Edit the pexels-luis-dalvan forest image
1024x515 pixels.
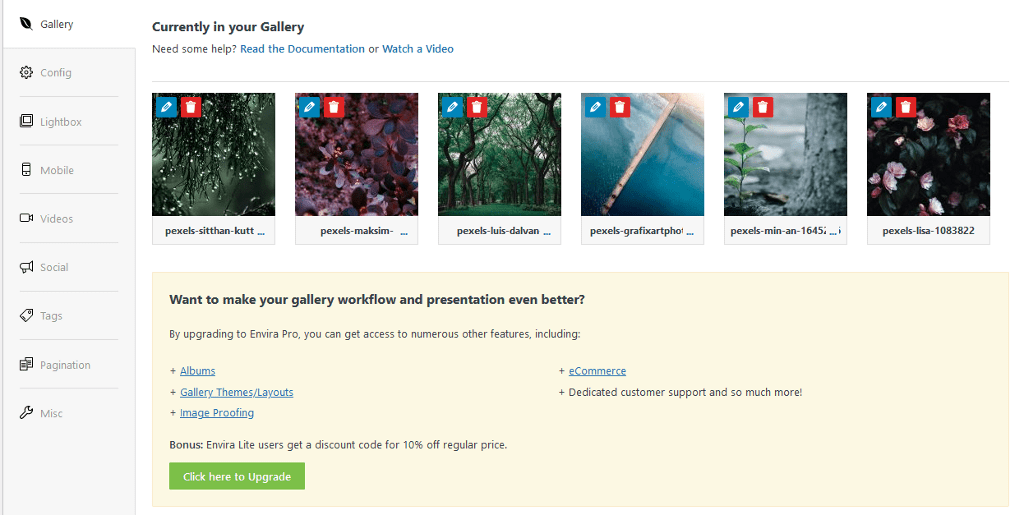point(452,107)
